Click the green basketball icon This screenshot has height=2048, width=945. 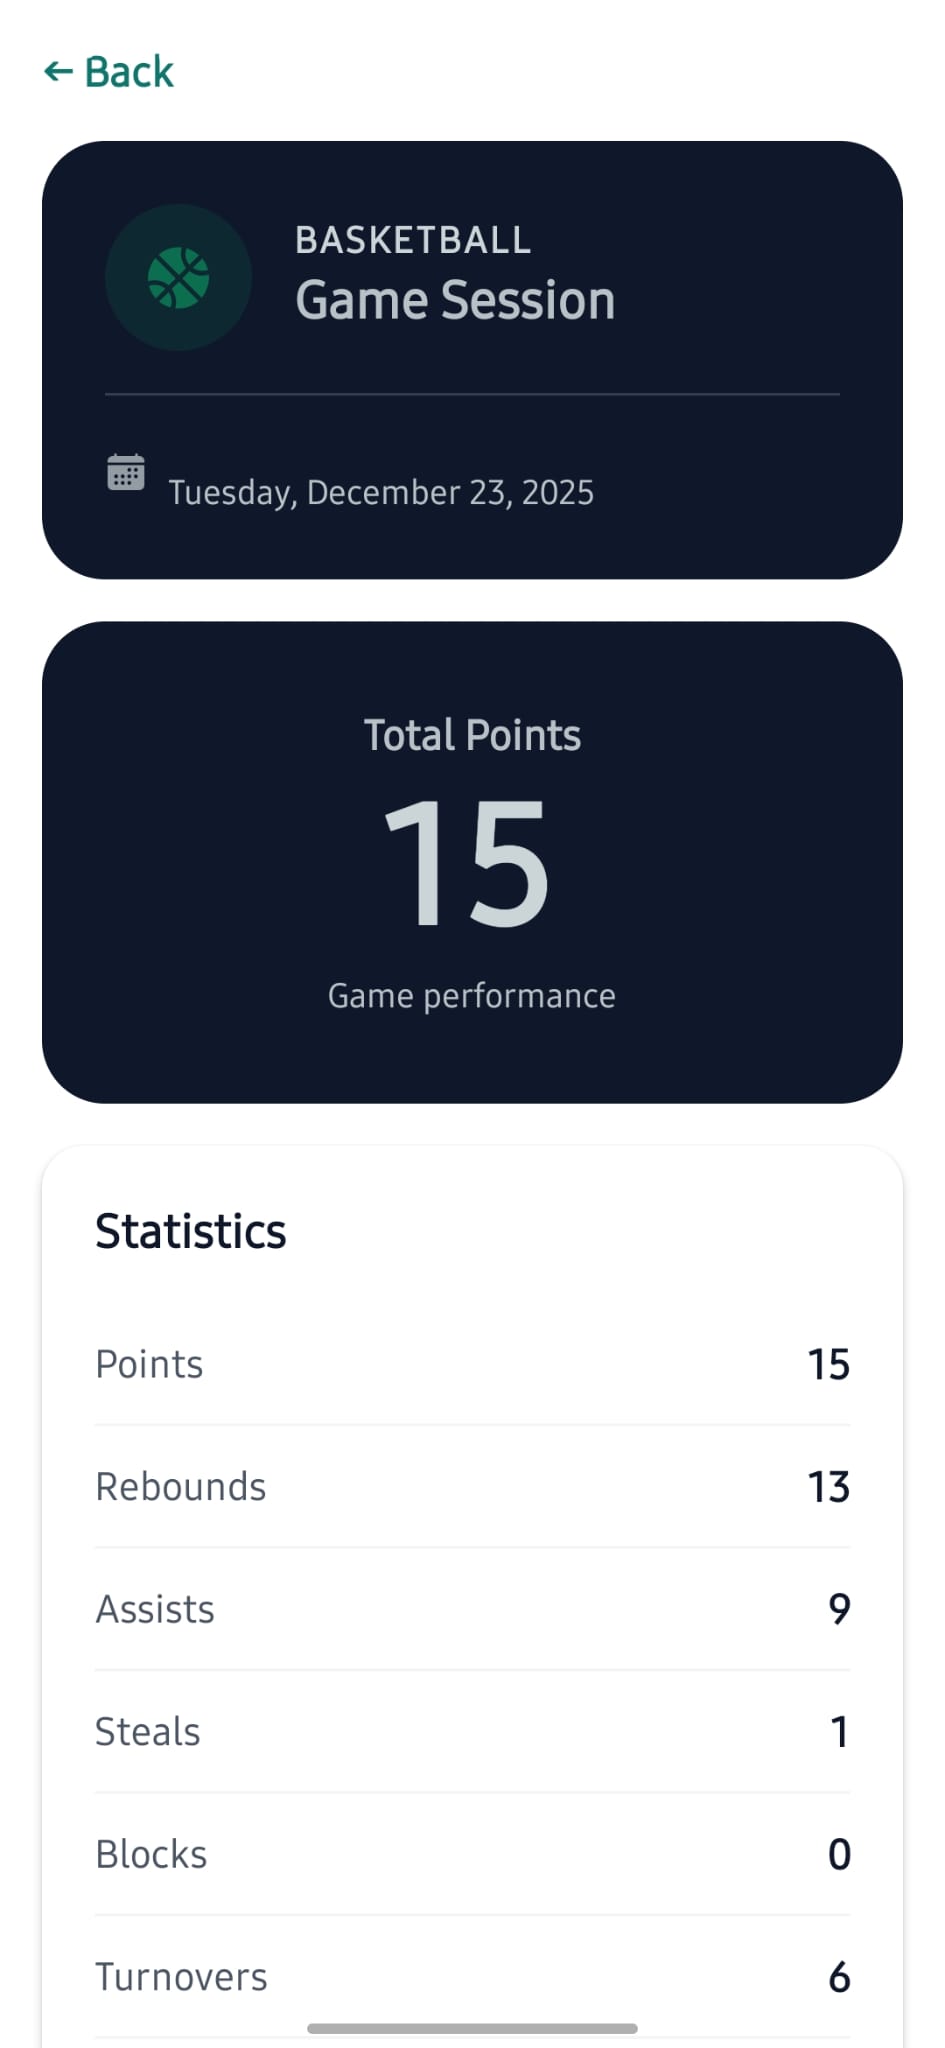(178, 278)
